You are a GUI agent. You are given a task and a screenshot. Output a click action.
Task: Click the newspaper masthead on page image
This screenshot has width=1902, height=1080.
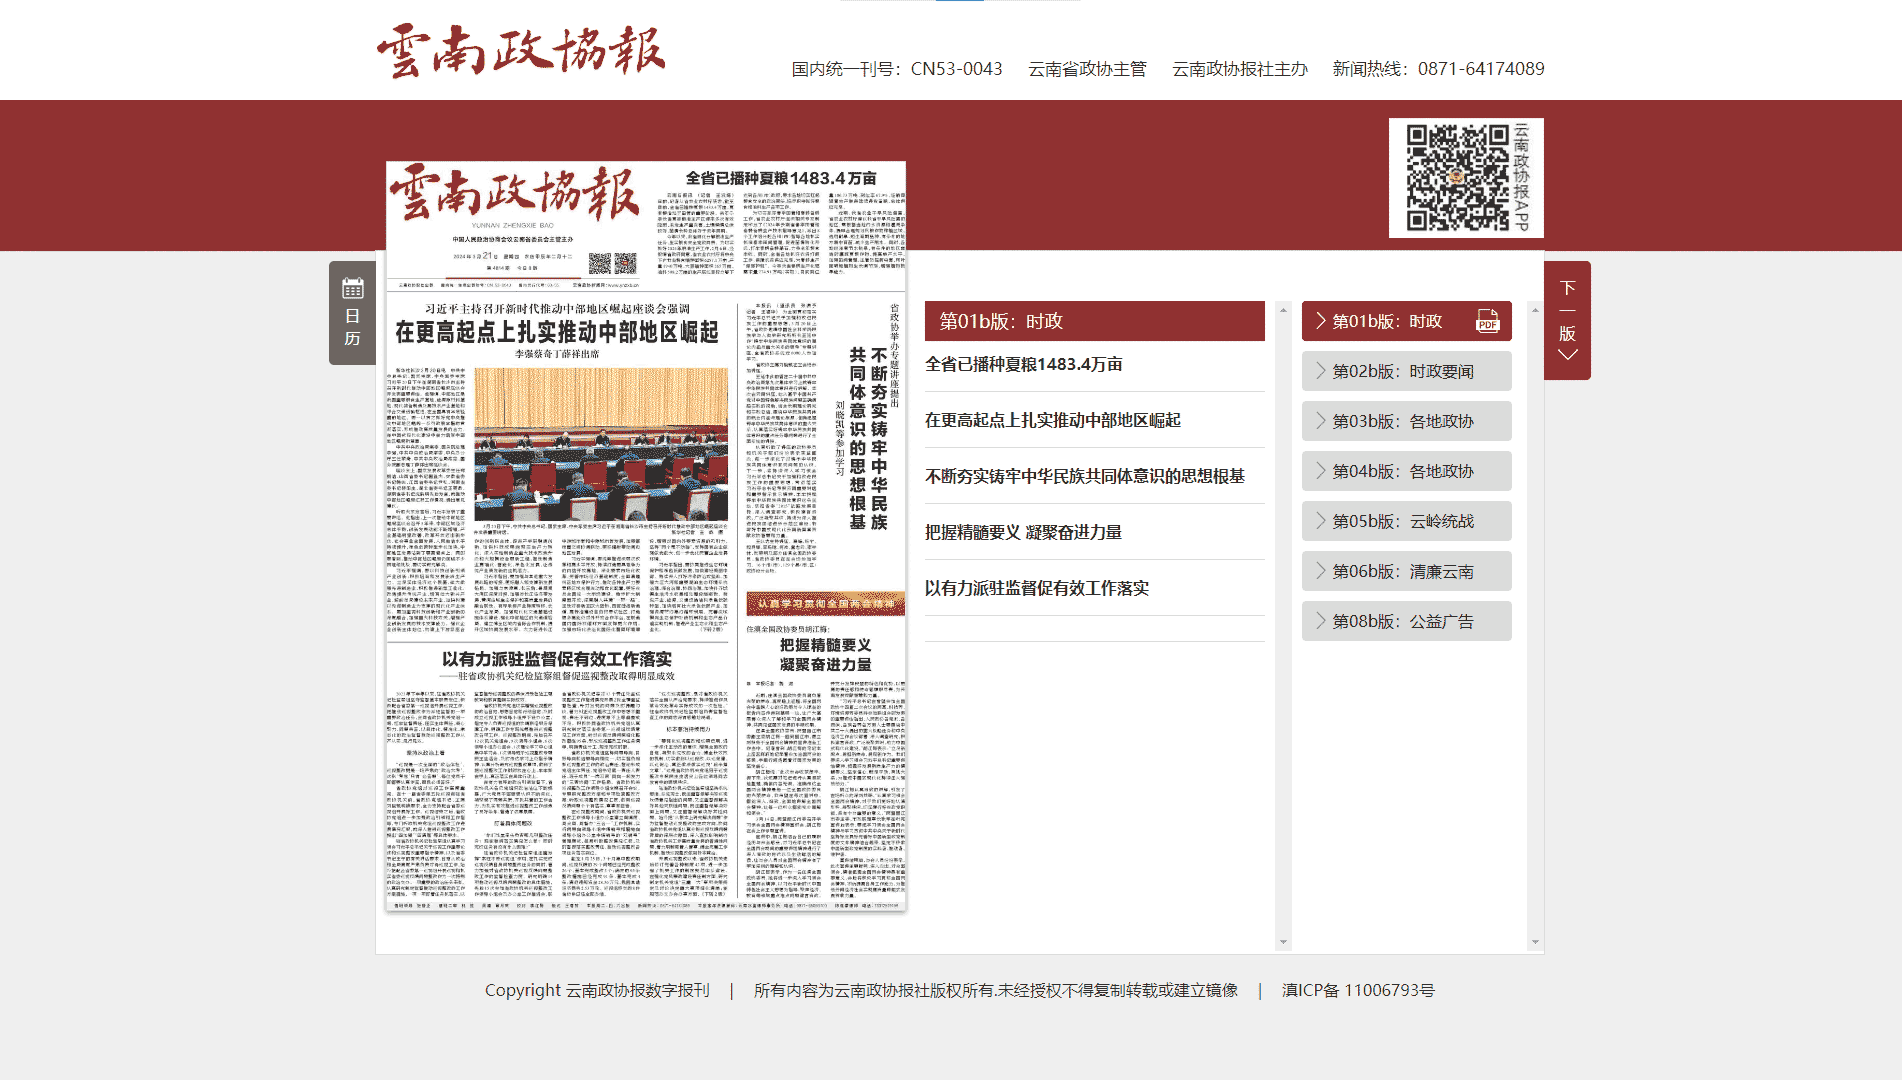[514, 195]
